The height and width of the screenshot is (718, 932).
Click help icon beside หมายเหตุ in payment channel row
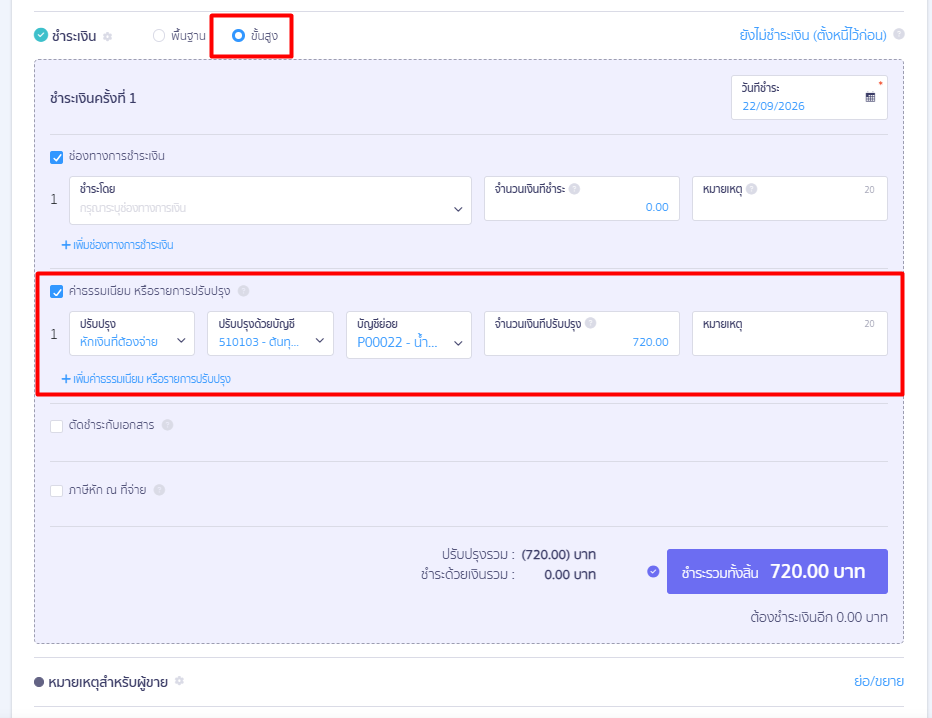pyautogui.click(x=751, y=189)
